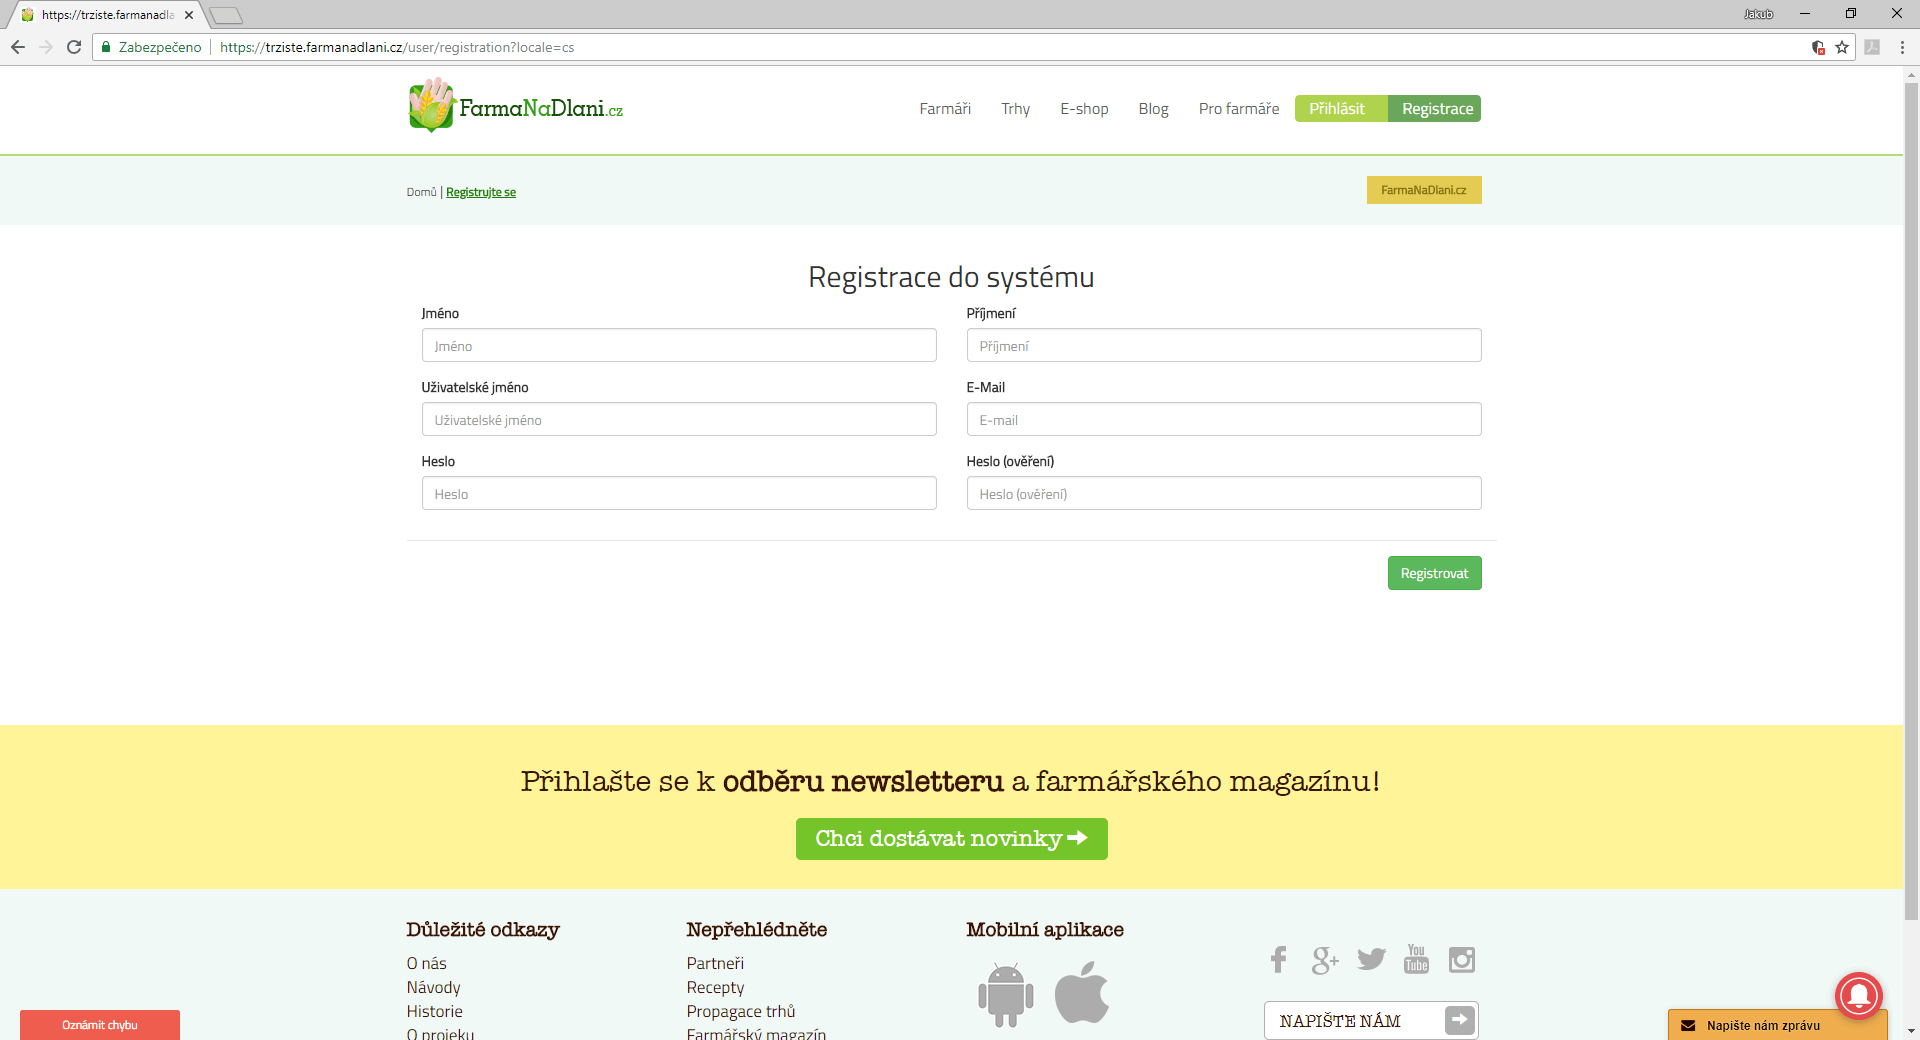Open the YouTube icon link
Screen dimensions: 1920x1040
coord(1416,960)
